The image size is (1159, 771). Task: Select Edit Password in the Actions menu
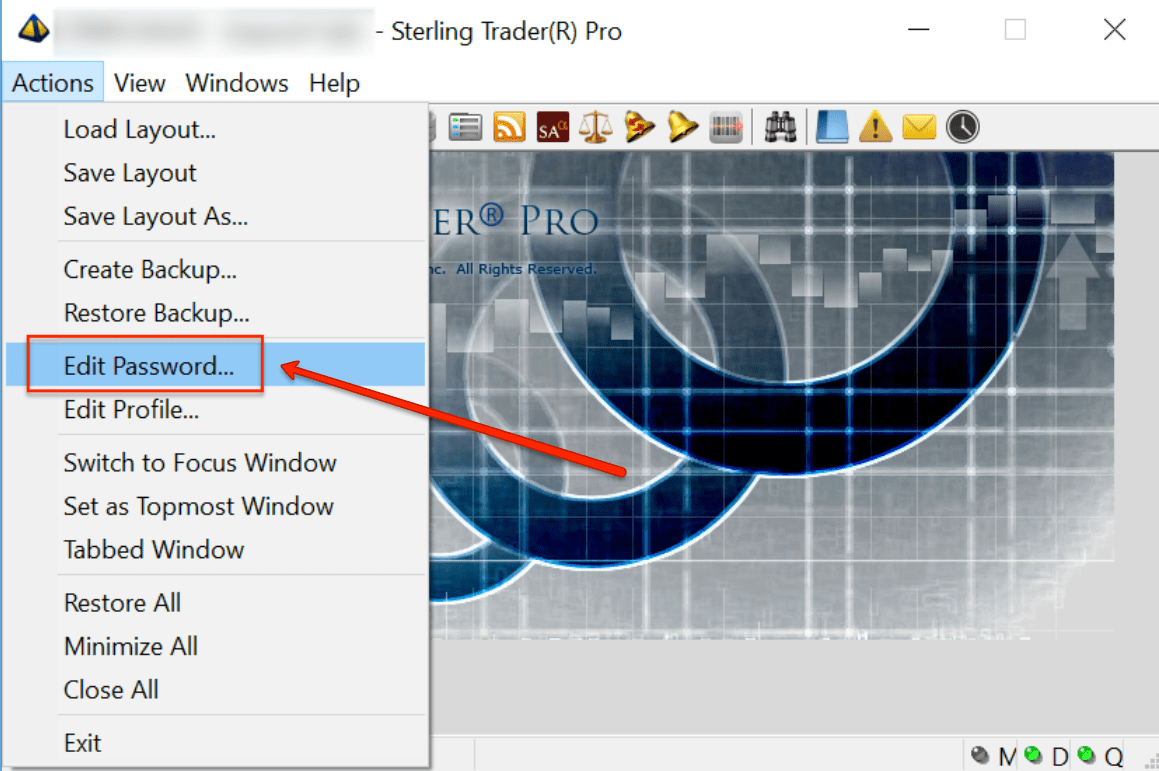coord(216,365)
